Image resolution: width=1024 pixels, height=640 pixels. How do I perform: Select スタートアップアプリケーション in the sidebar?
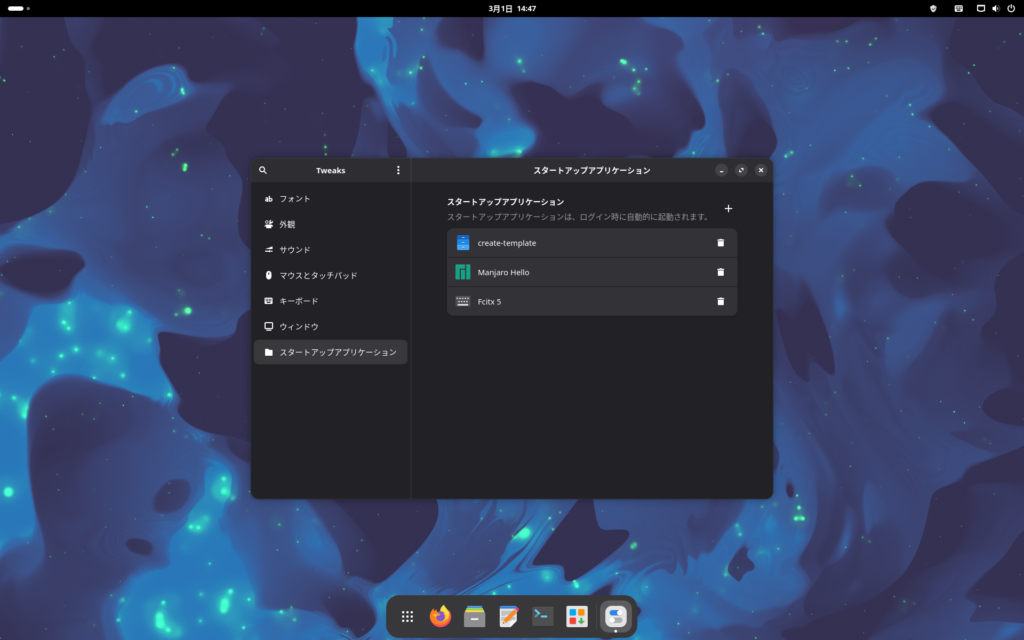330,352
